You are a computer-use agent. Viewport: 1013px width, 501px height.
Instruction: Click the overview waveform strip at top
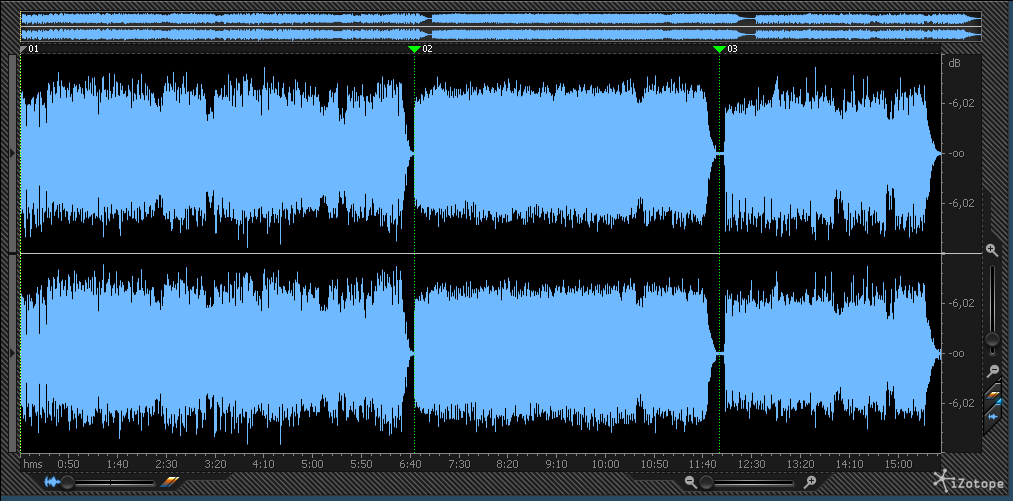click(500, 27)
